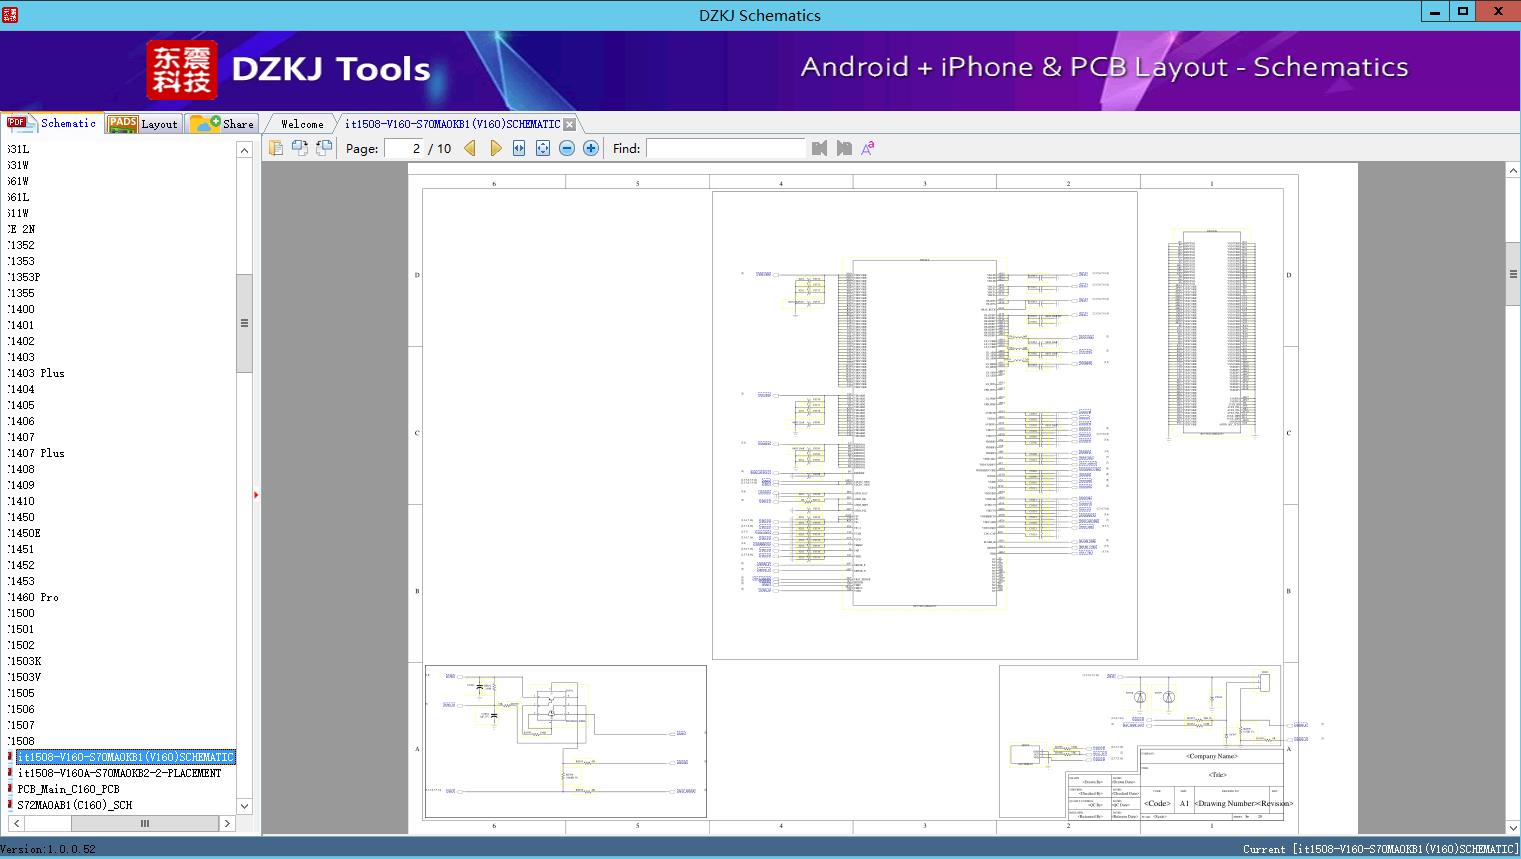Screen dimensions: 1521x859
Task: Select it1508-V160A-S70MA0KB2-2-PLACEMENT in the list
Action: point(119,773)
